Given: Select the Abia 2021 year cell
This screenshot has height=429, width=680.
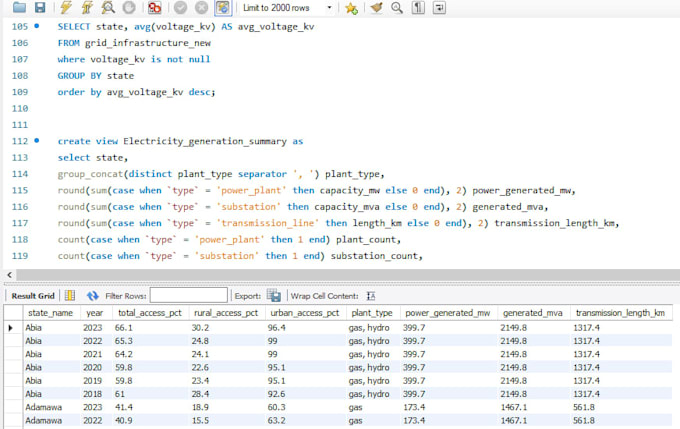Looking at the screenshot, I should (96, 354).
